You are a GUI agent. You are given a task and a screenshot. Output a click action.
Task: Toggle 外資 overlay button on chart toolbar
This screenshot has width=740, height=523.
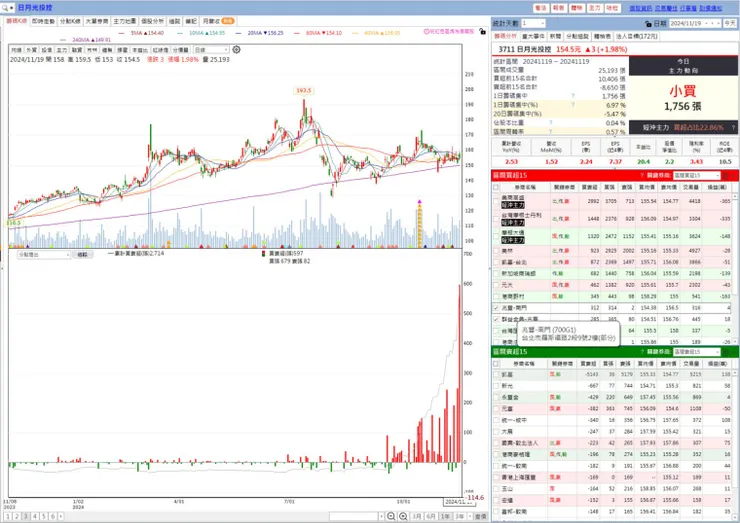coord(31,50)
